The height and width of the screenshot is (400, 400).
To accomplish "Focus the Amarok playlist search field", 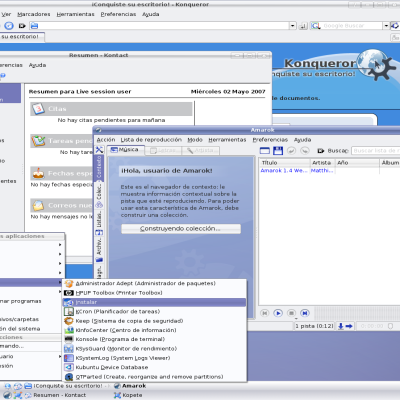I will 376,151.
